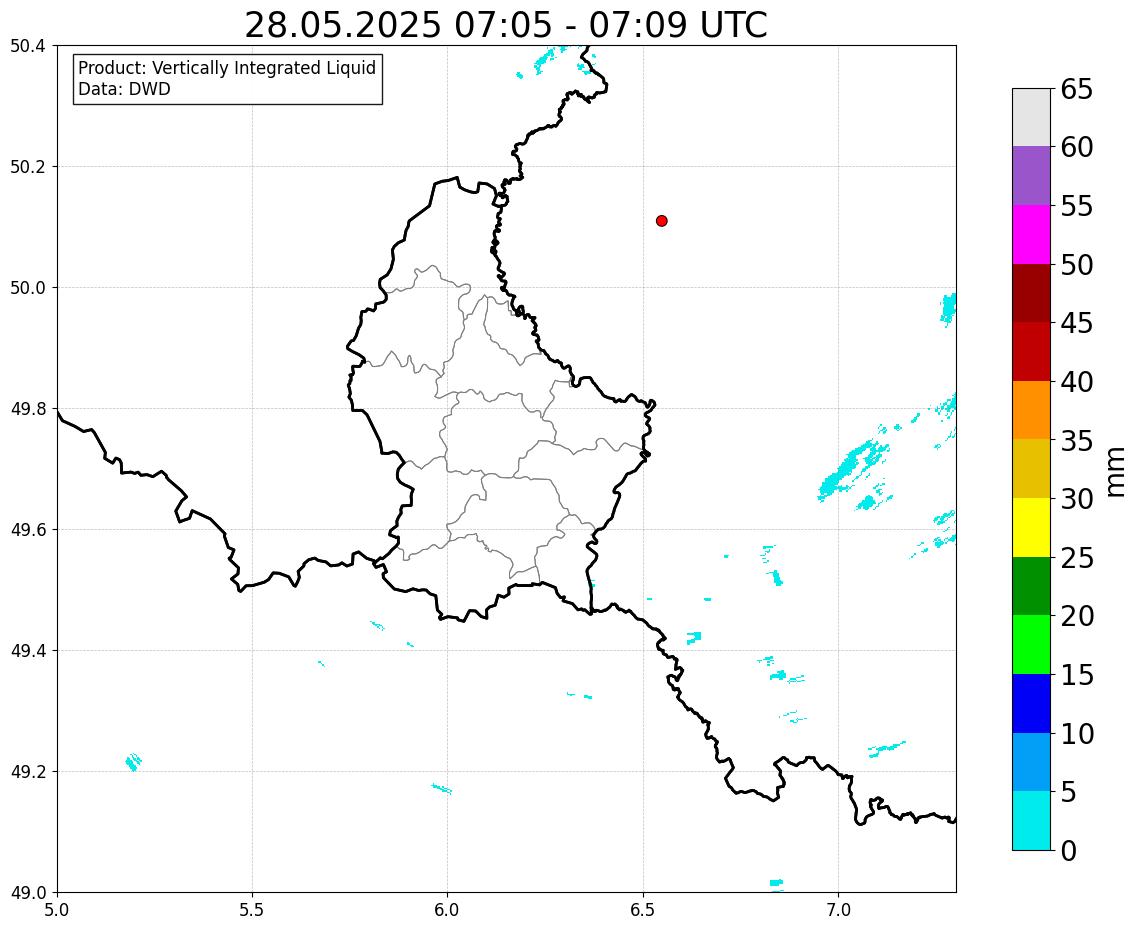Click the longitude axis label 7.0
1138x930 pixels.
(x=838, y=910)
